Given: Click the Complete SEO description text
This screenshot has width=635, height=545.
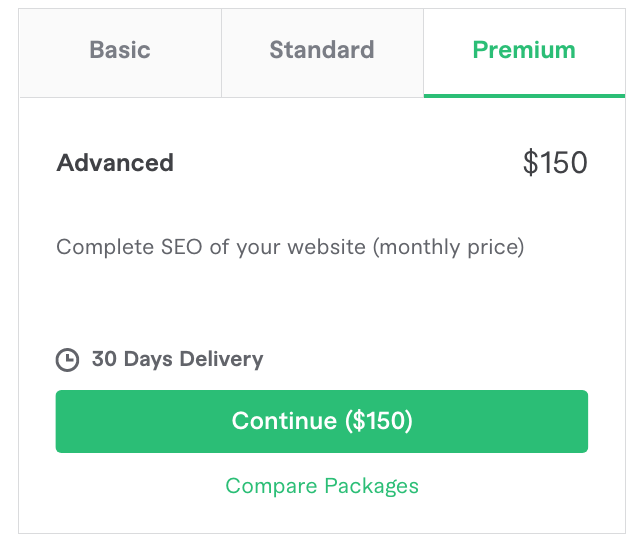Looking at the screenshot, I should pos(290,247).
